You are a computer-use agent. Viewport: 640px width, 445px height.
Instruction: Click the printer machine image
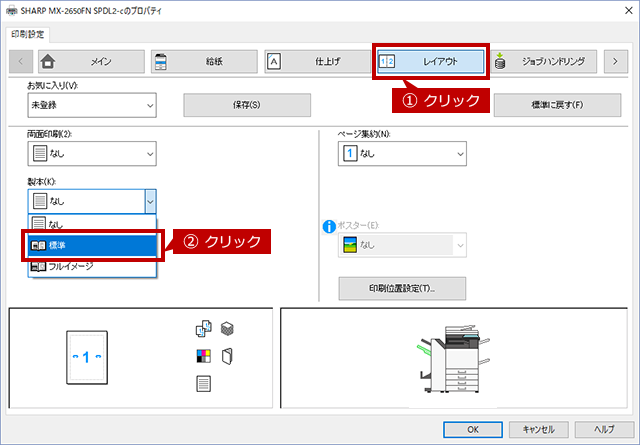453,358
